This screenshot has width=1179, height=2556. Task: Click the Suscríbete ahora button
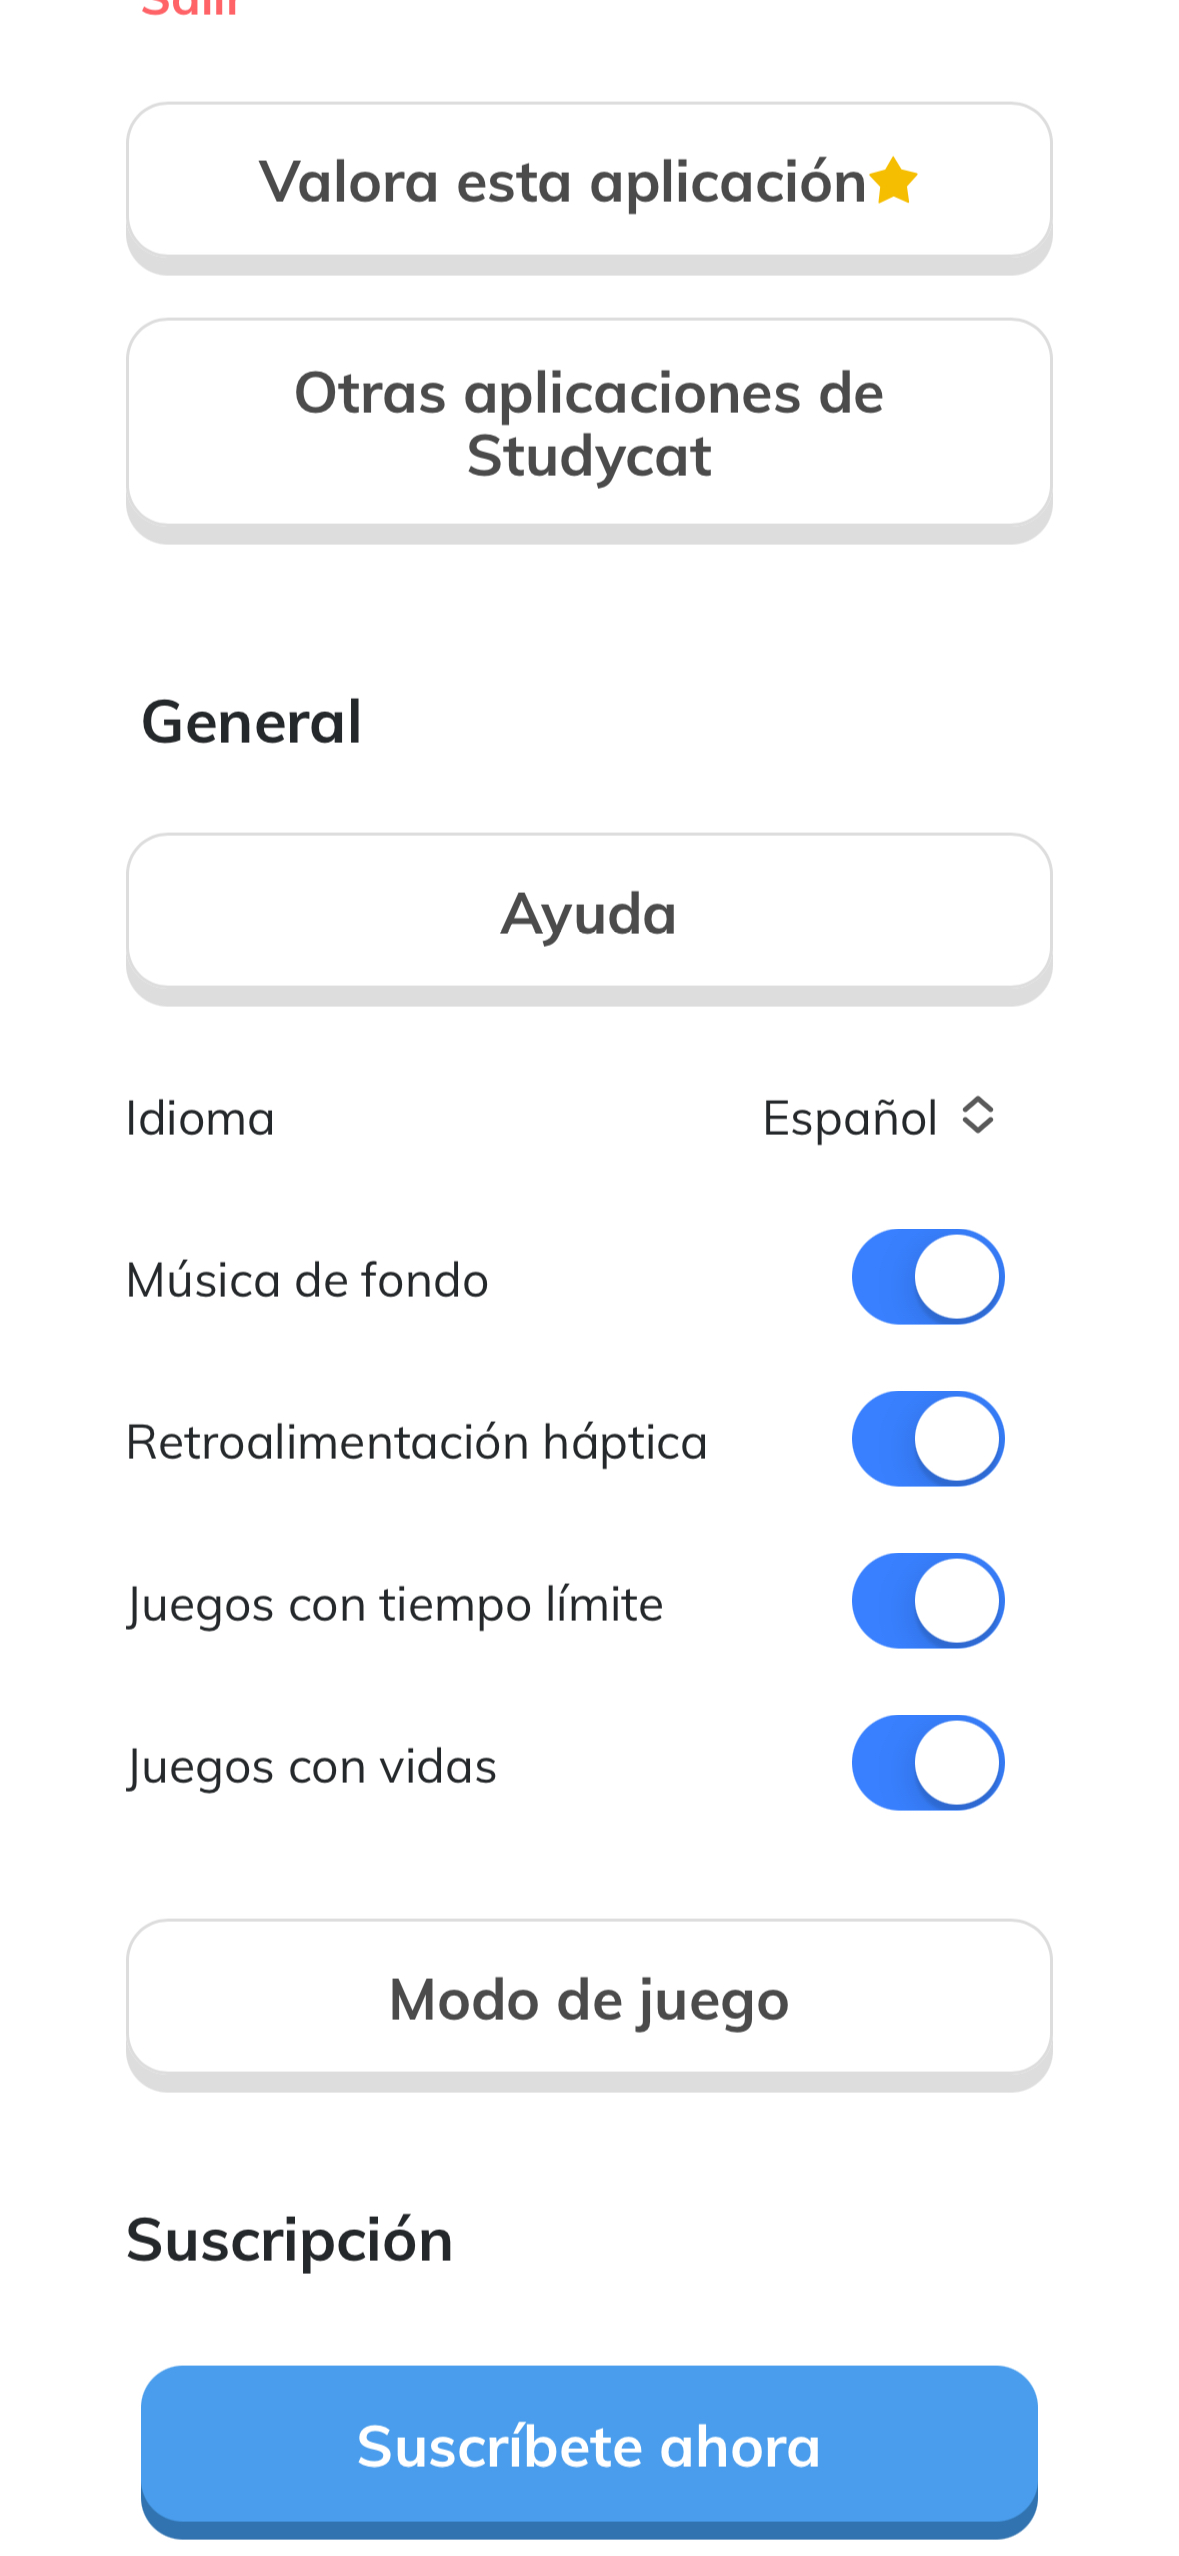(x=588, y=2444)
